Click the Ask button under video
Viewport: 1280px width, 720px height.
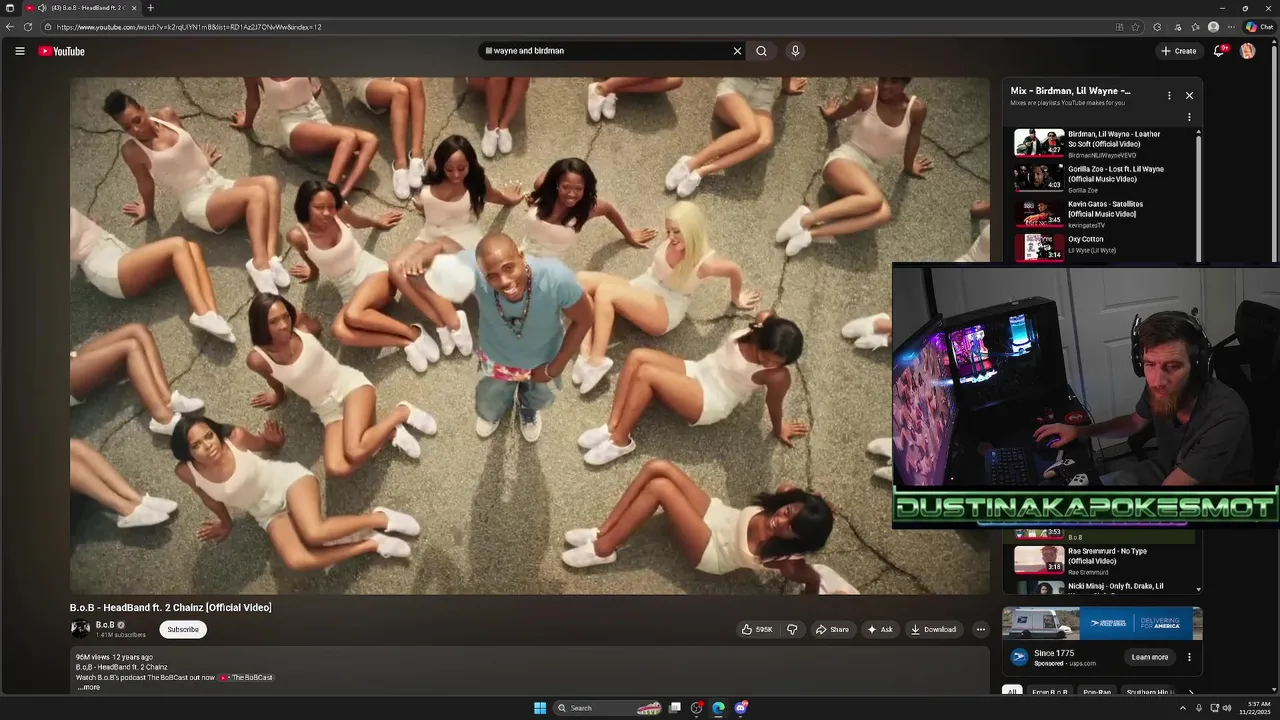(x=880, y=629)
